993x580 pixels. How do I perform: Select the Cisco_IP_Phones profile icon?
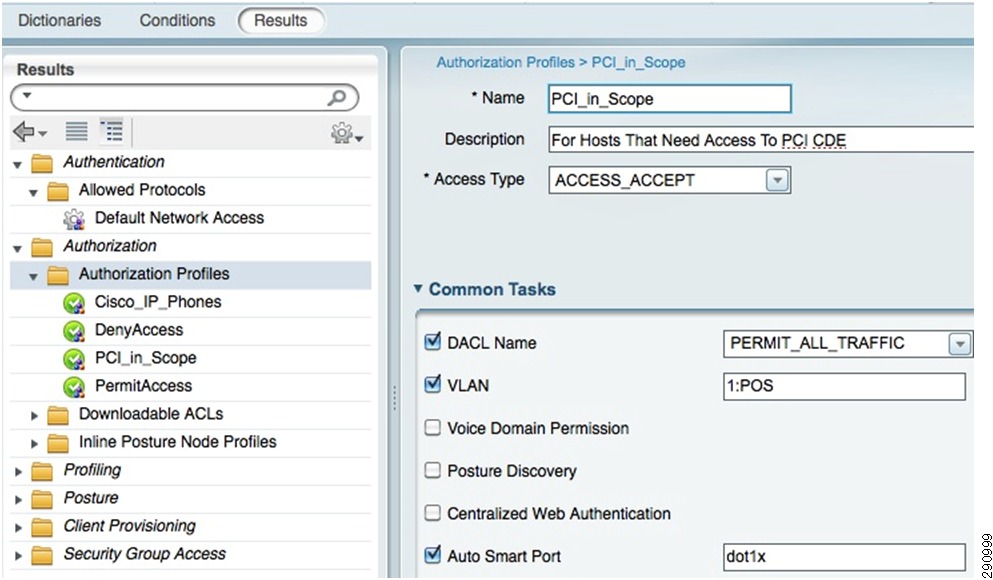pyautogui.click(x=74, y=303)
